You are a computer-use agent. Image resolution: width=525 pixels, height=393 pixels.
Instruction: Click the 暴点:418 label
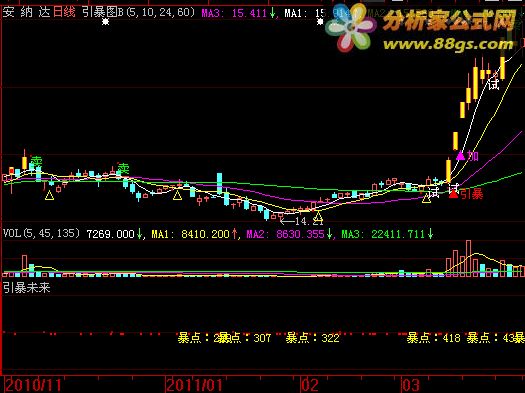point(434,338)
